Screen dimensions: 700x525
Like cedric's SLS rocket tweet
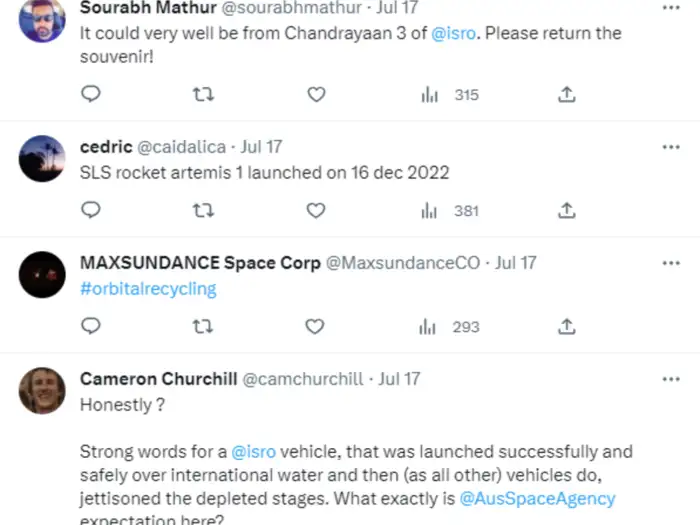(x=316, y=211)
